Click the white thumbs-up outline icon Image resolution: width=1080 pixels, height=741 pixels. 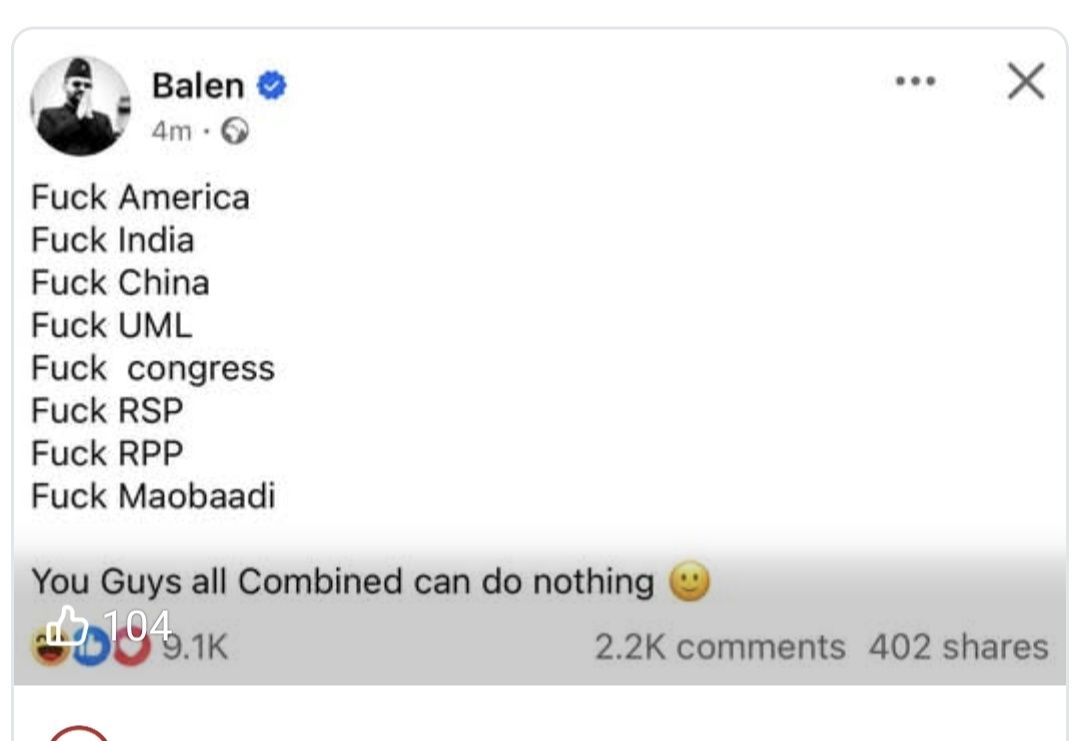[x=68, y=625]
